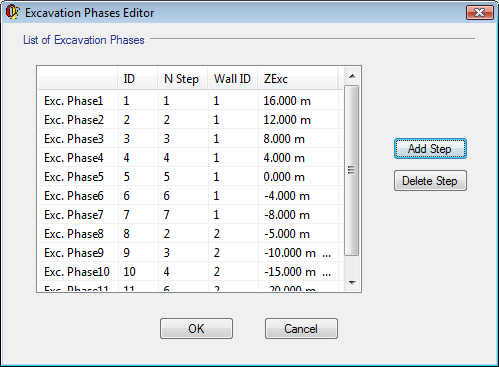Click the scrollbar down arrow
499x367 pixels.
(352, 283)
